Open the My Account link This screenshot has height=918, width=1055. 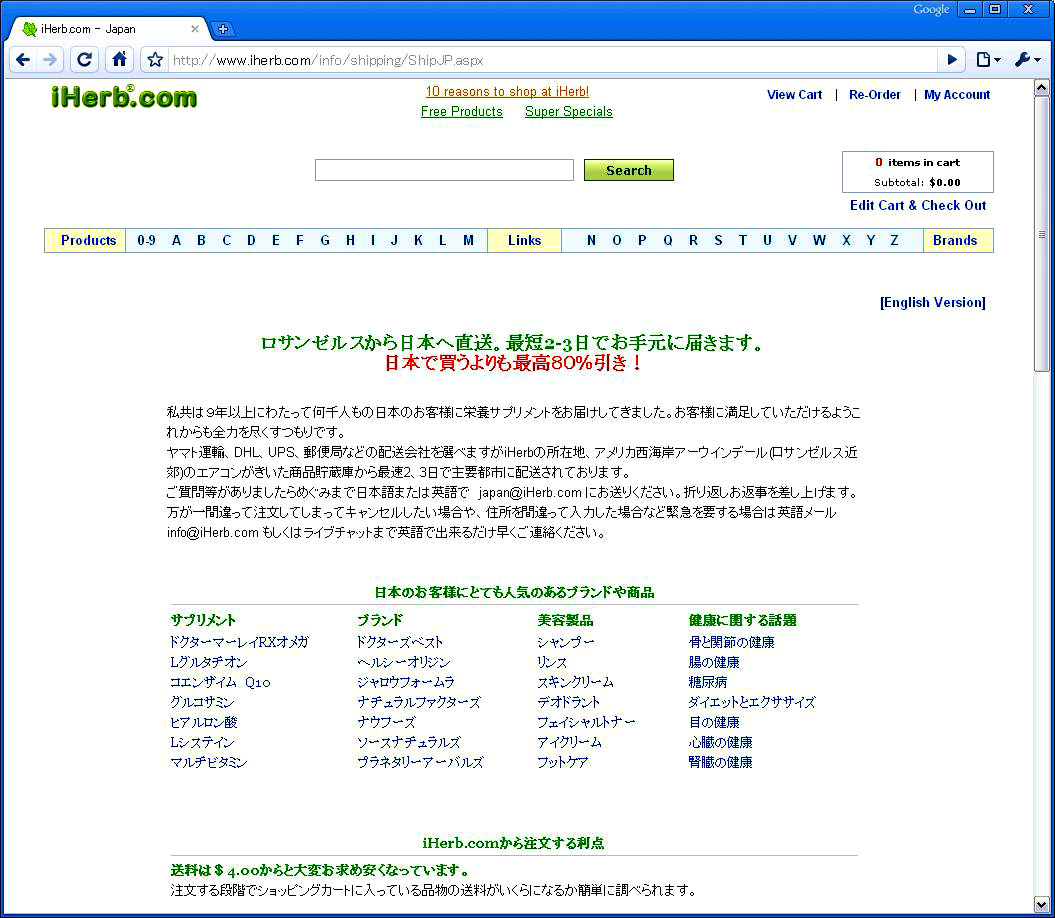(x=957, y=95)
